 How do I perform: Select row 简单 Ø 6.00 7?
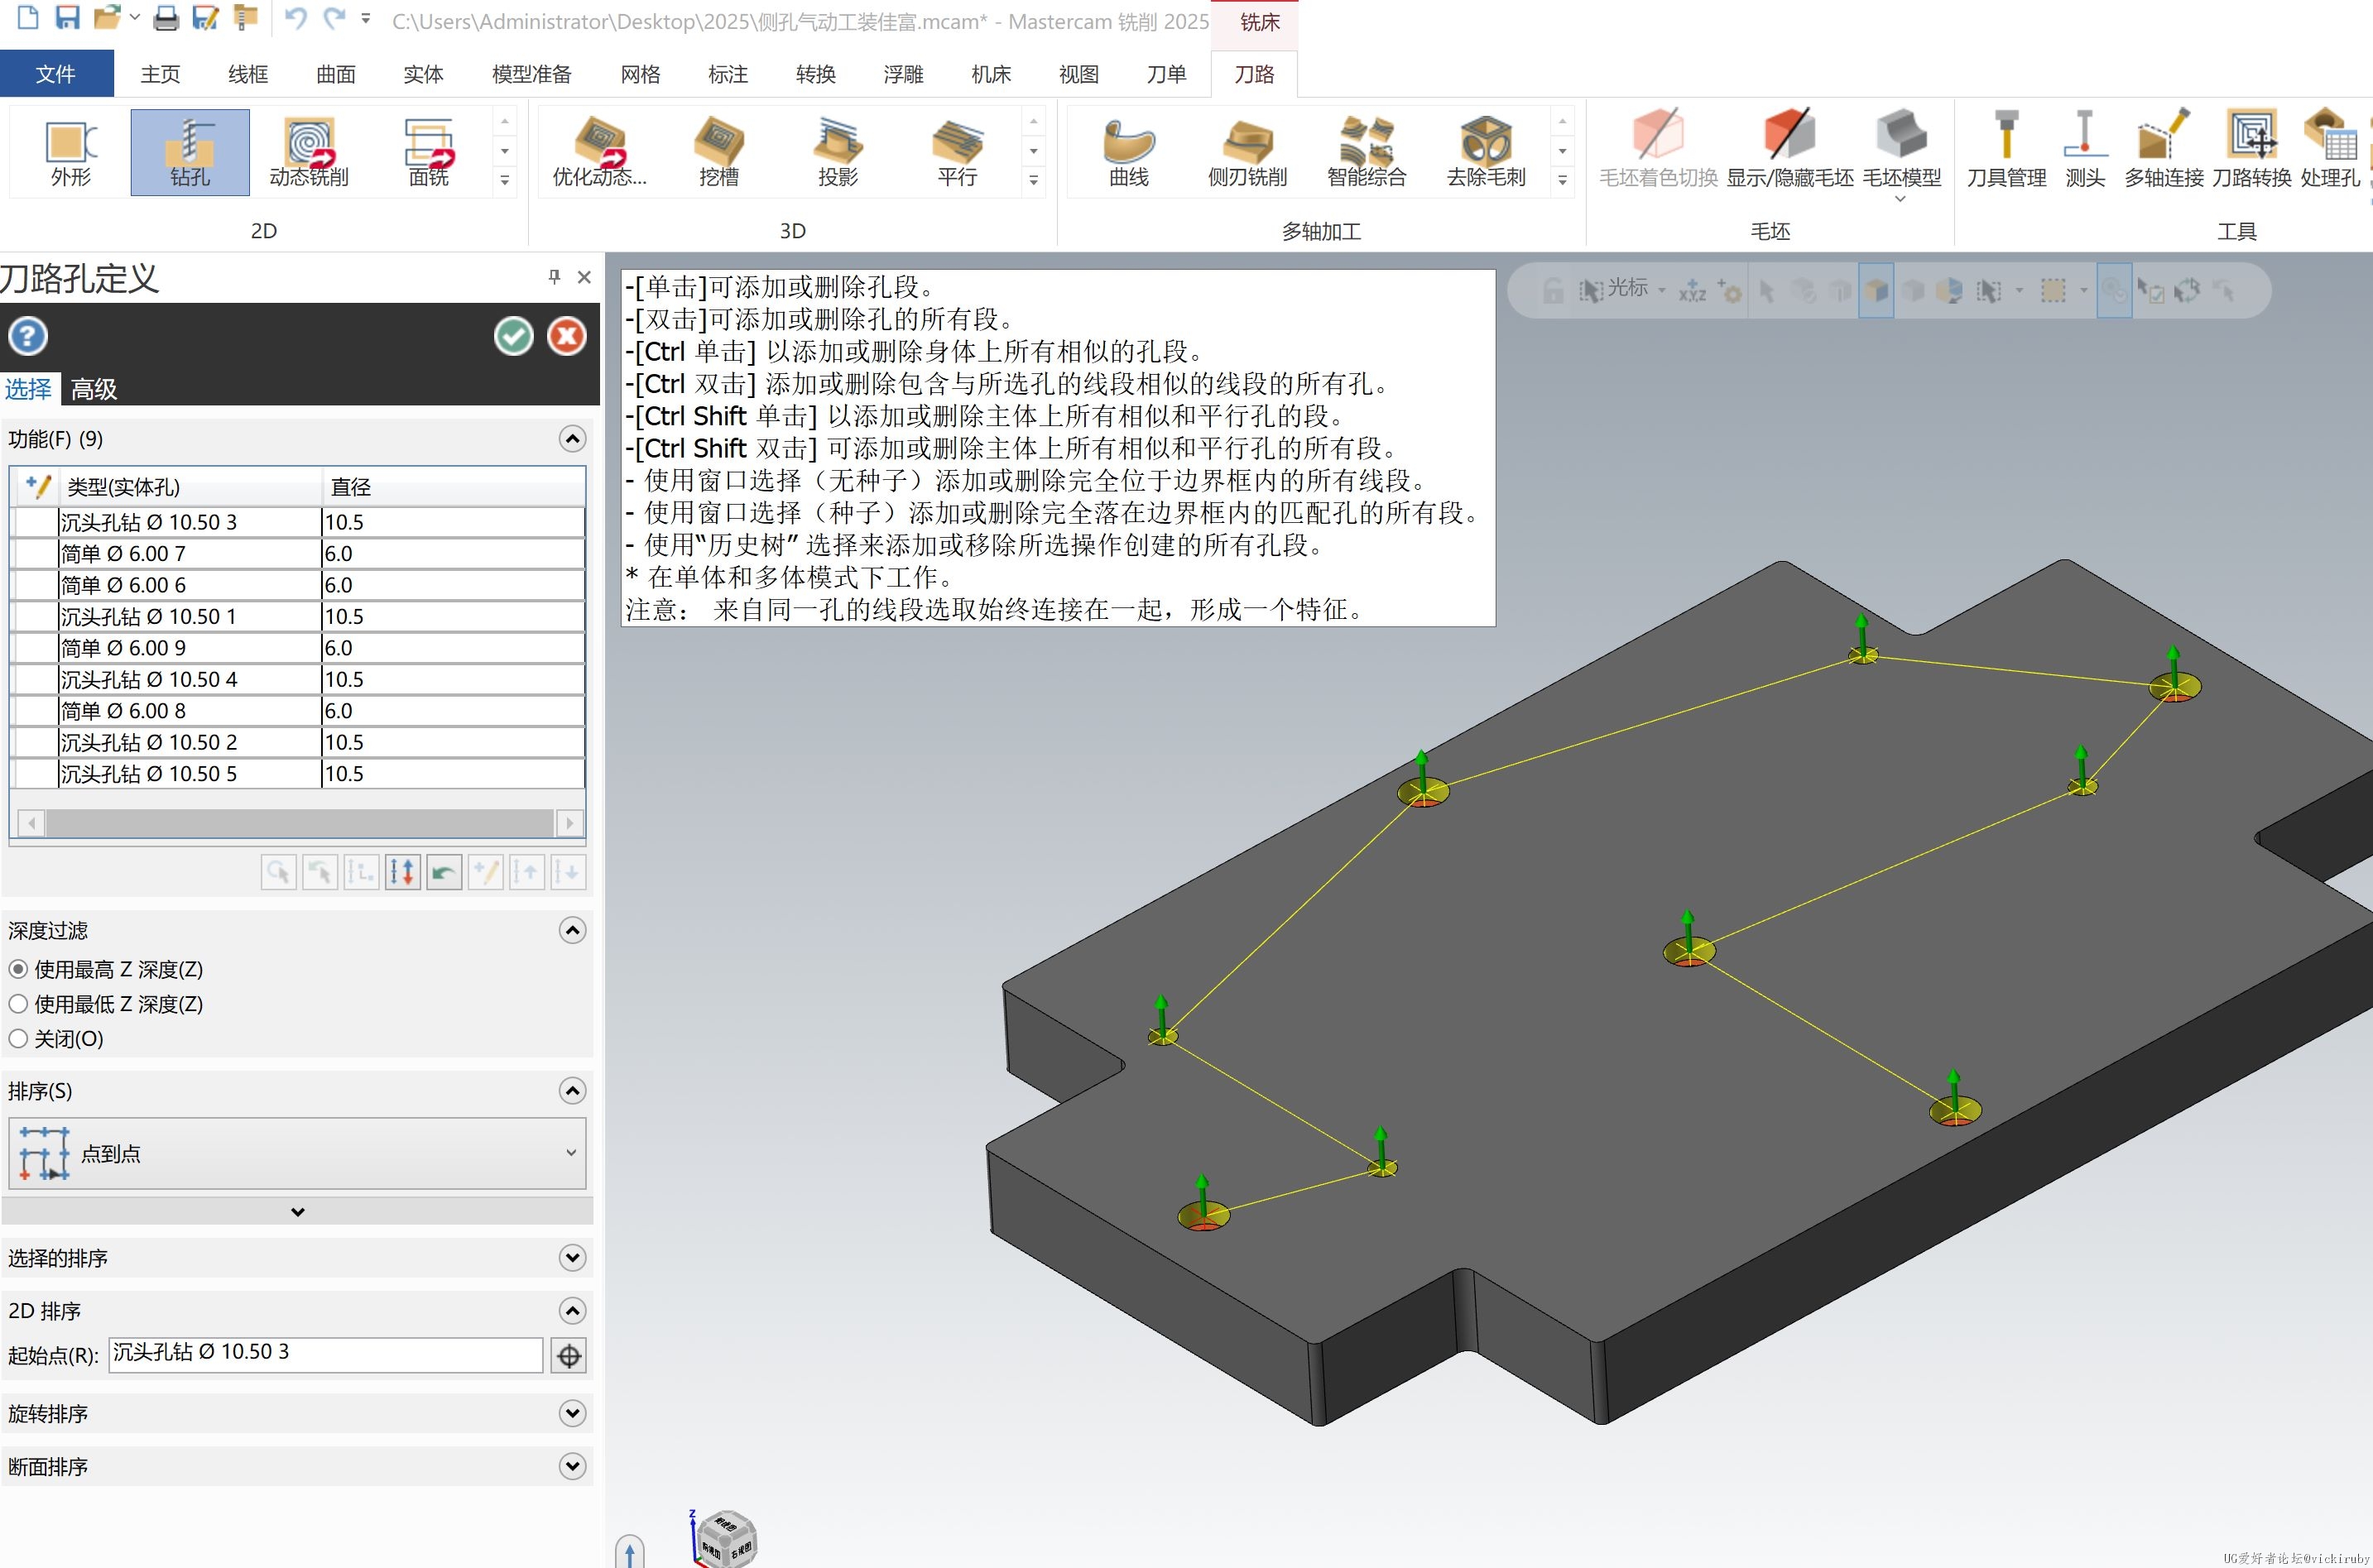pos(298,554)
